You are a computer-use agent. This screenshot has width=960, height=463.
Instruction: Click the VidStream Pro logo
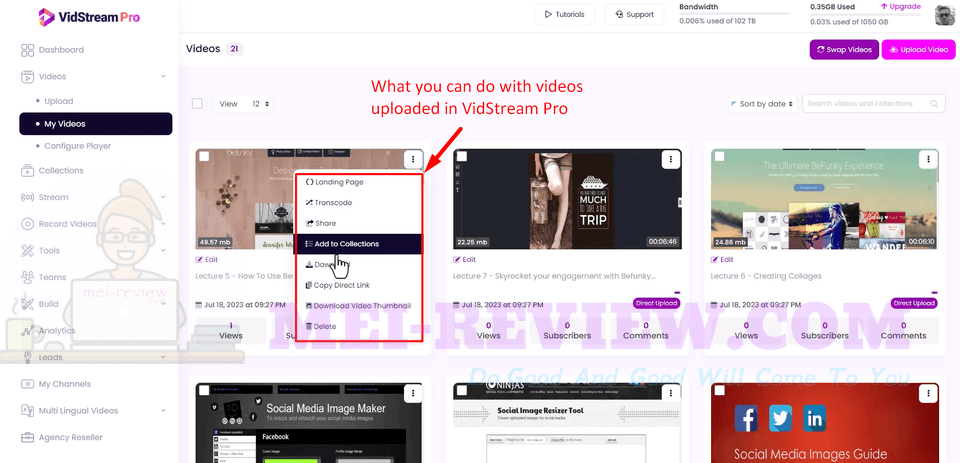(89, 17)
